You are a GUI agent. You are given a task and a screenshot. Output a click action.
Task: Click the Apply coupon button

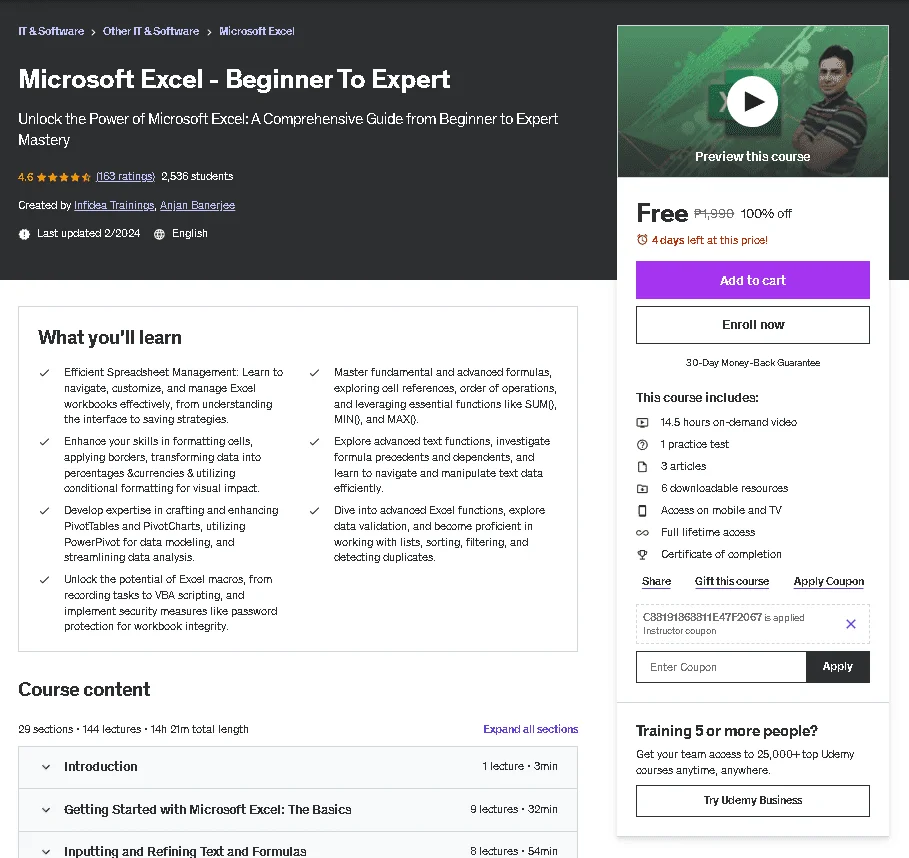[x=838, y=667]
